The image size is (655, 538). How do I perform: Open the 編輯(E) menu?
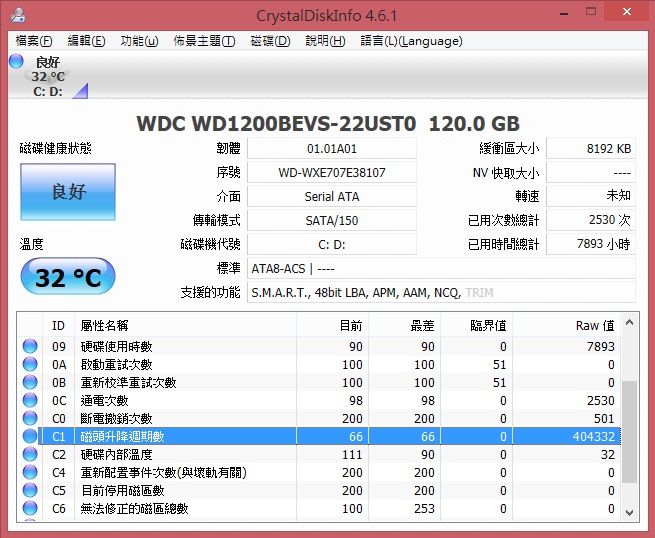tap(86, 41)
